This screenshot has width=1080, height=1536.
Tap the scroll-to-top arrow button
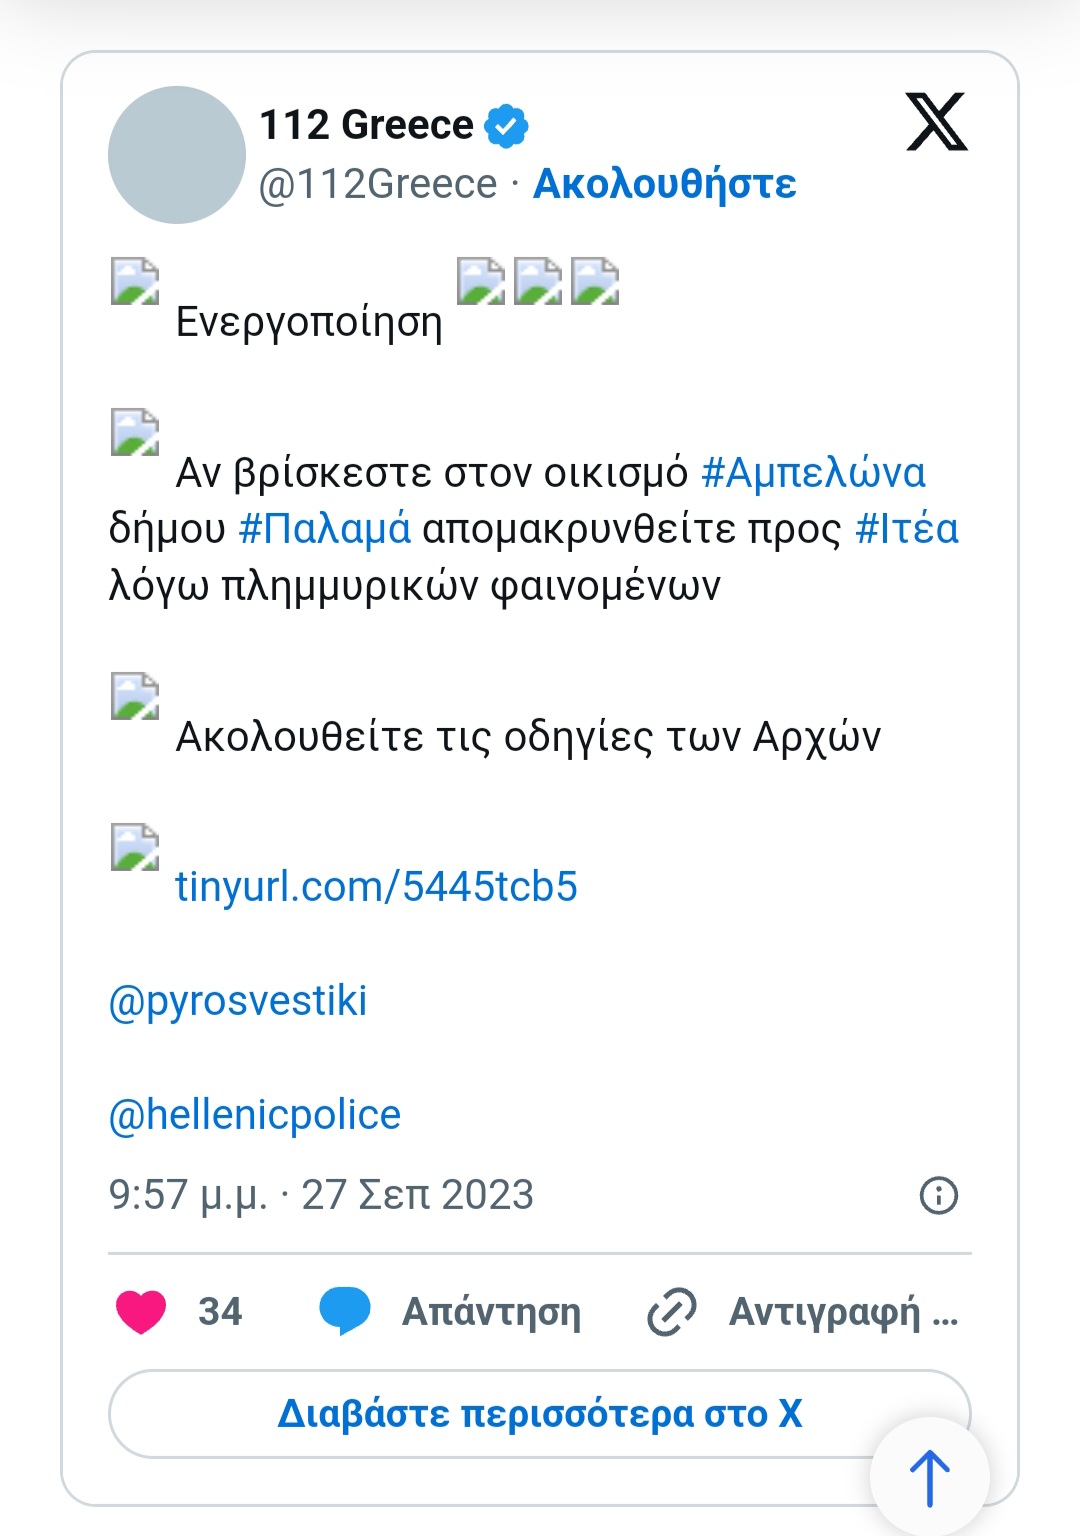(x=930, y=1477)
